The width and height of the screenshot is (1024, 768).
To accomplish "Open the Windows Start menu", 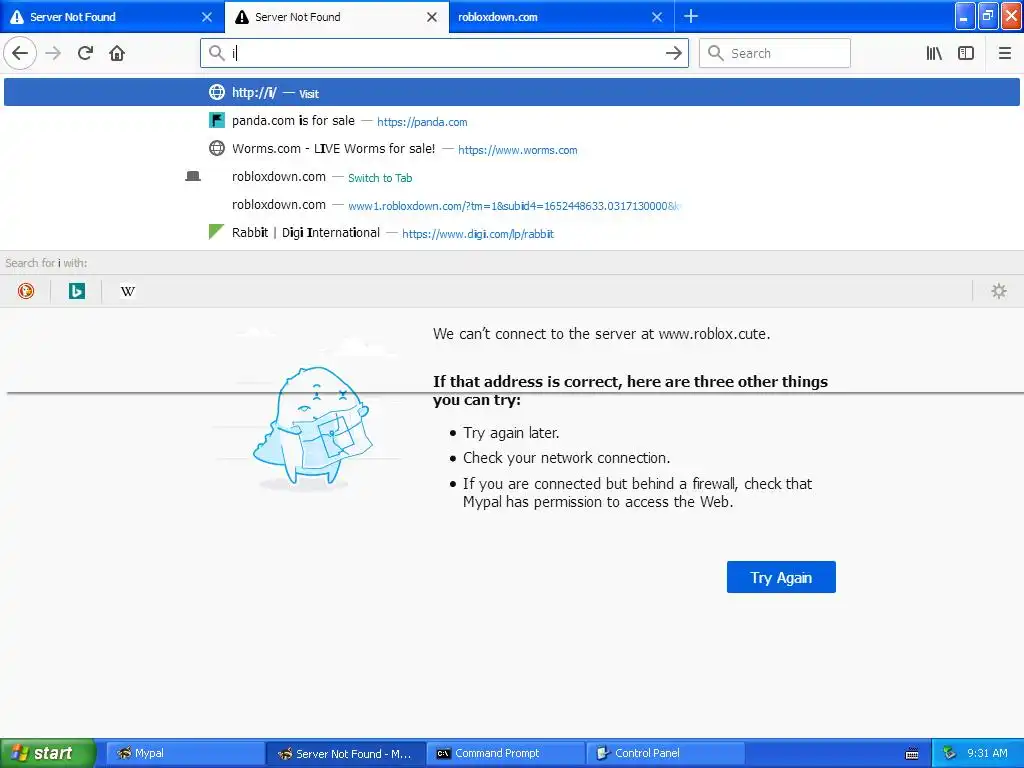I will coord(47,753).
